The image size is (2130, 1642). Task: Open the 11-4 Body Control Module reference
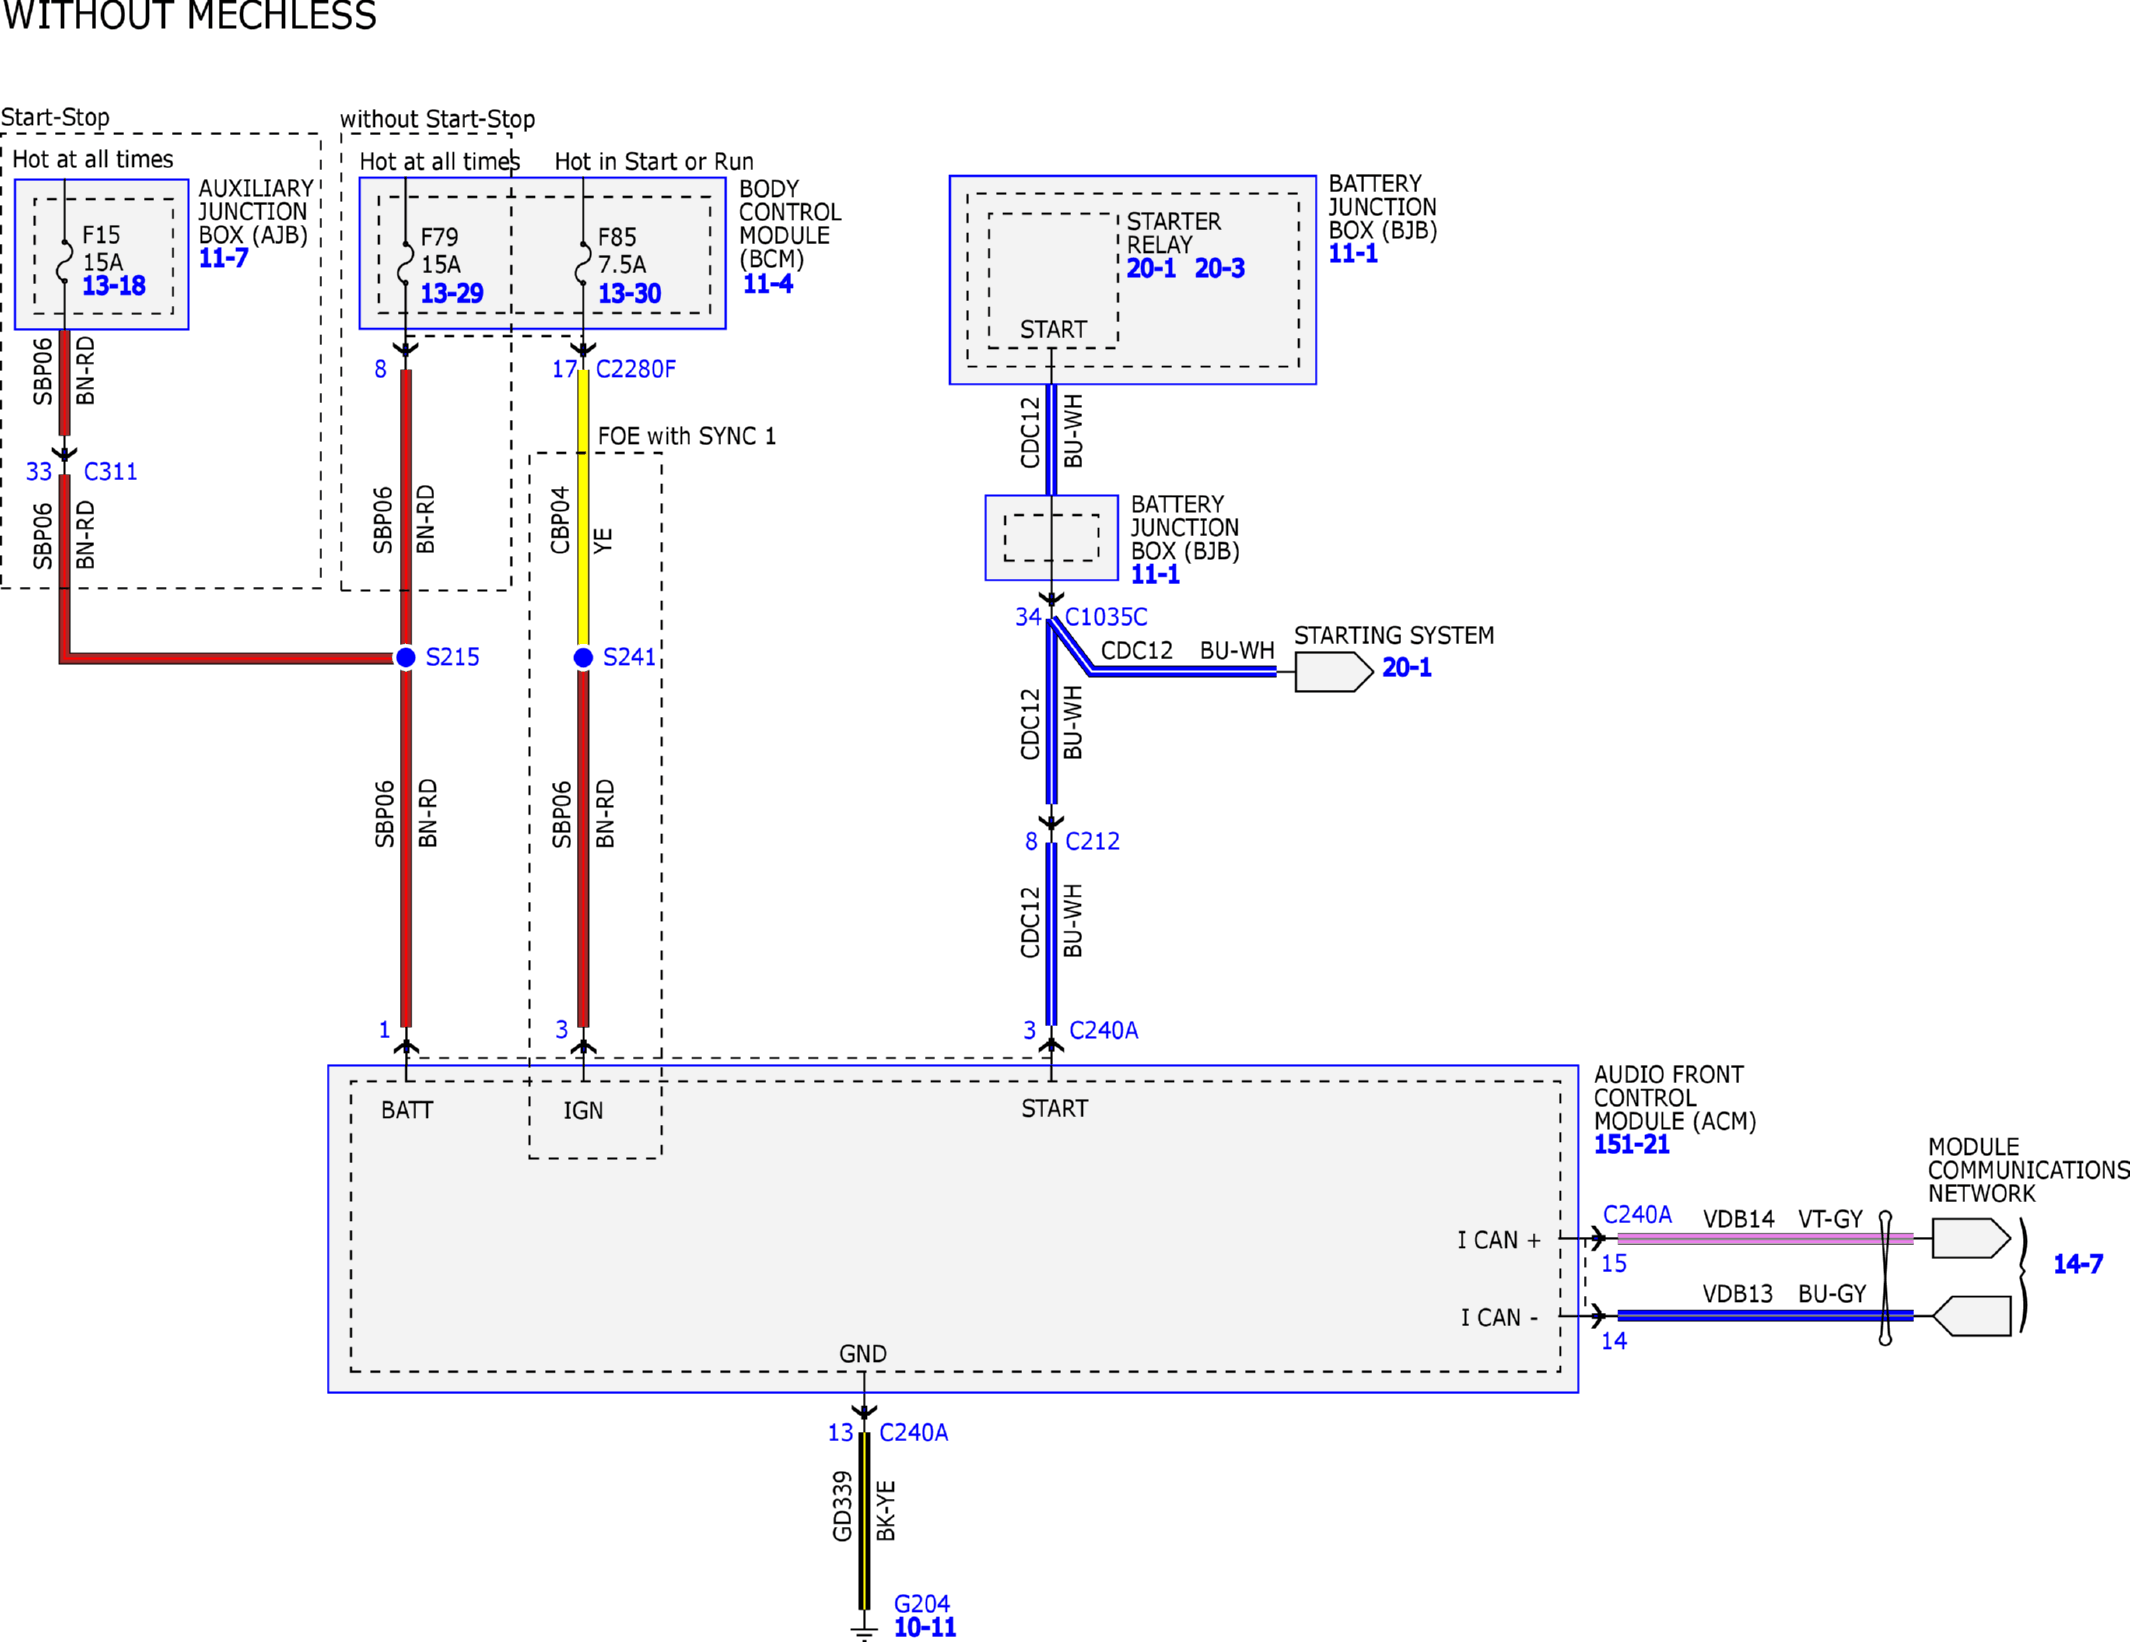pyautogui.click(x=767, y=284)
